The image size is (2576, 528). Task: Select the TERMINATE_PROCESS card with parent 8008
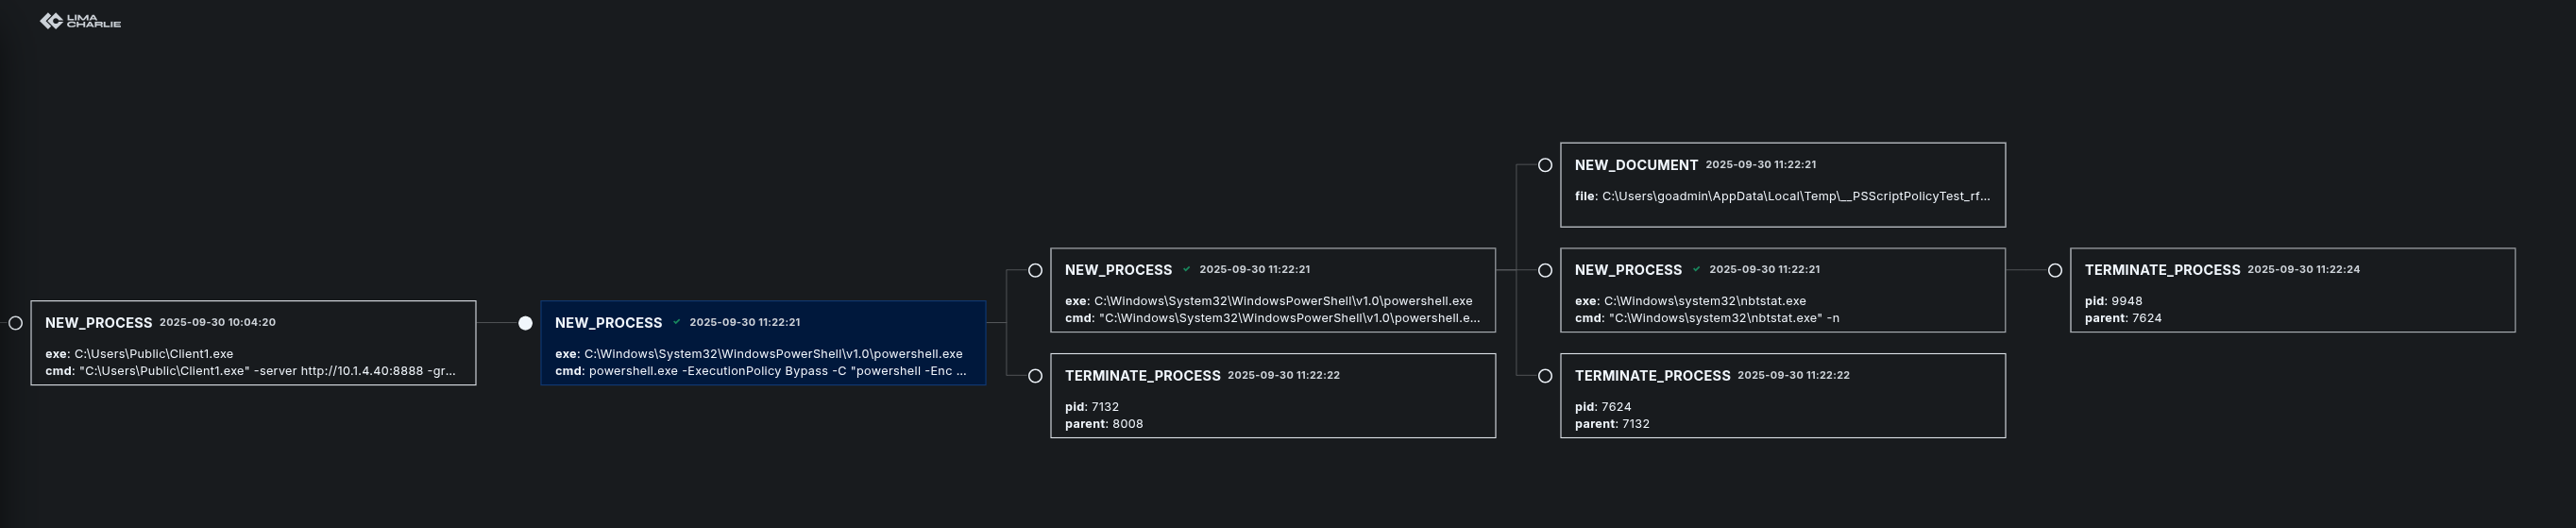pyautogui.click(x=1273, y=396)
